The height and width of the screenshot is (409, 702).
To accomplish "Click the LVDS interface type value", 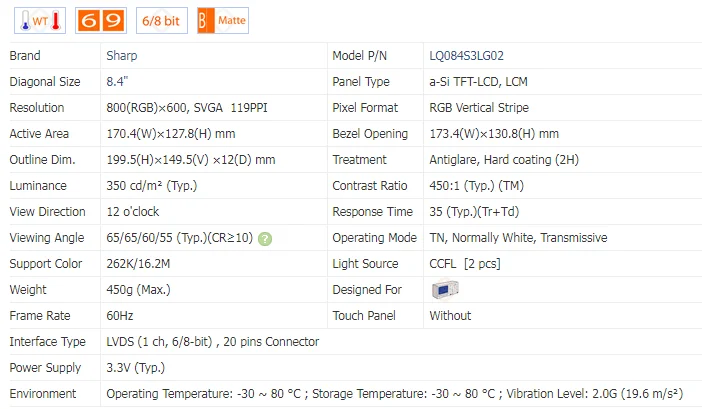I will pos(212,342).
